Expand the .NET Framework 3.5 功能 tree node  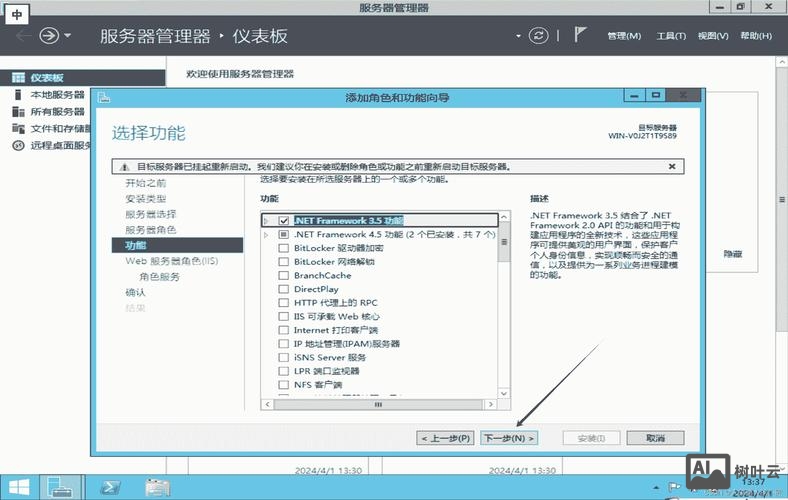click(266, 221)
